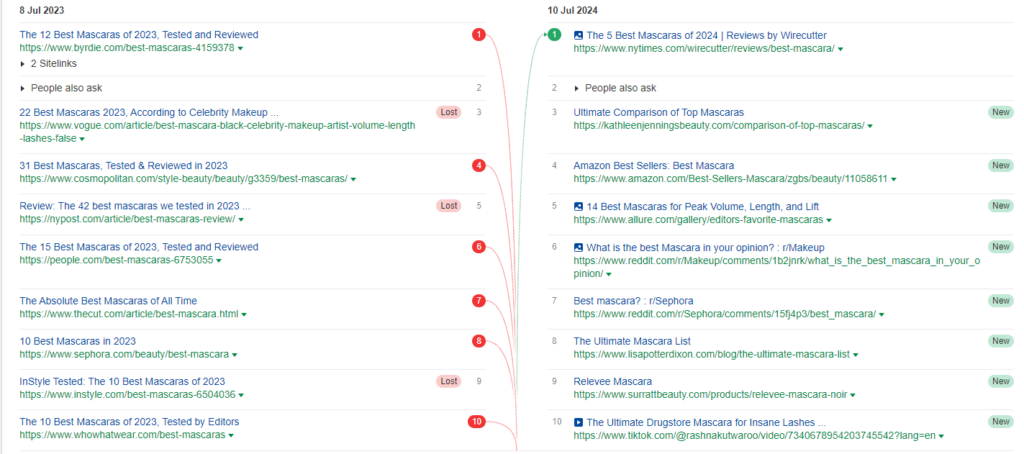Open Ultimate Comparison of Top Mascaras link
Image resolution: width=1024 pixels, height=454 pixels.
(658, 112)
